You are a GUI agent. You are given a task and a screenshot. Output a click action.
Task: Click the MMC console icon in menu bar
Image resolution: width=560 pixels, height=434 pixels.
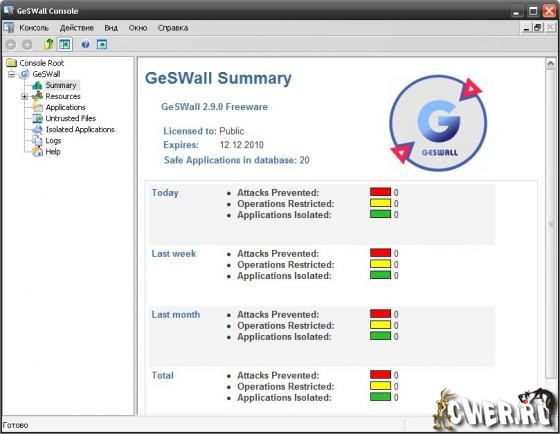pos(9,28)
